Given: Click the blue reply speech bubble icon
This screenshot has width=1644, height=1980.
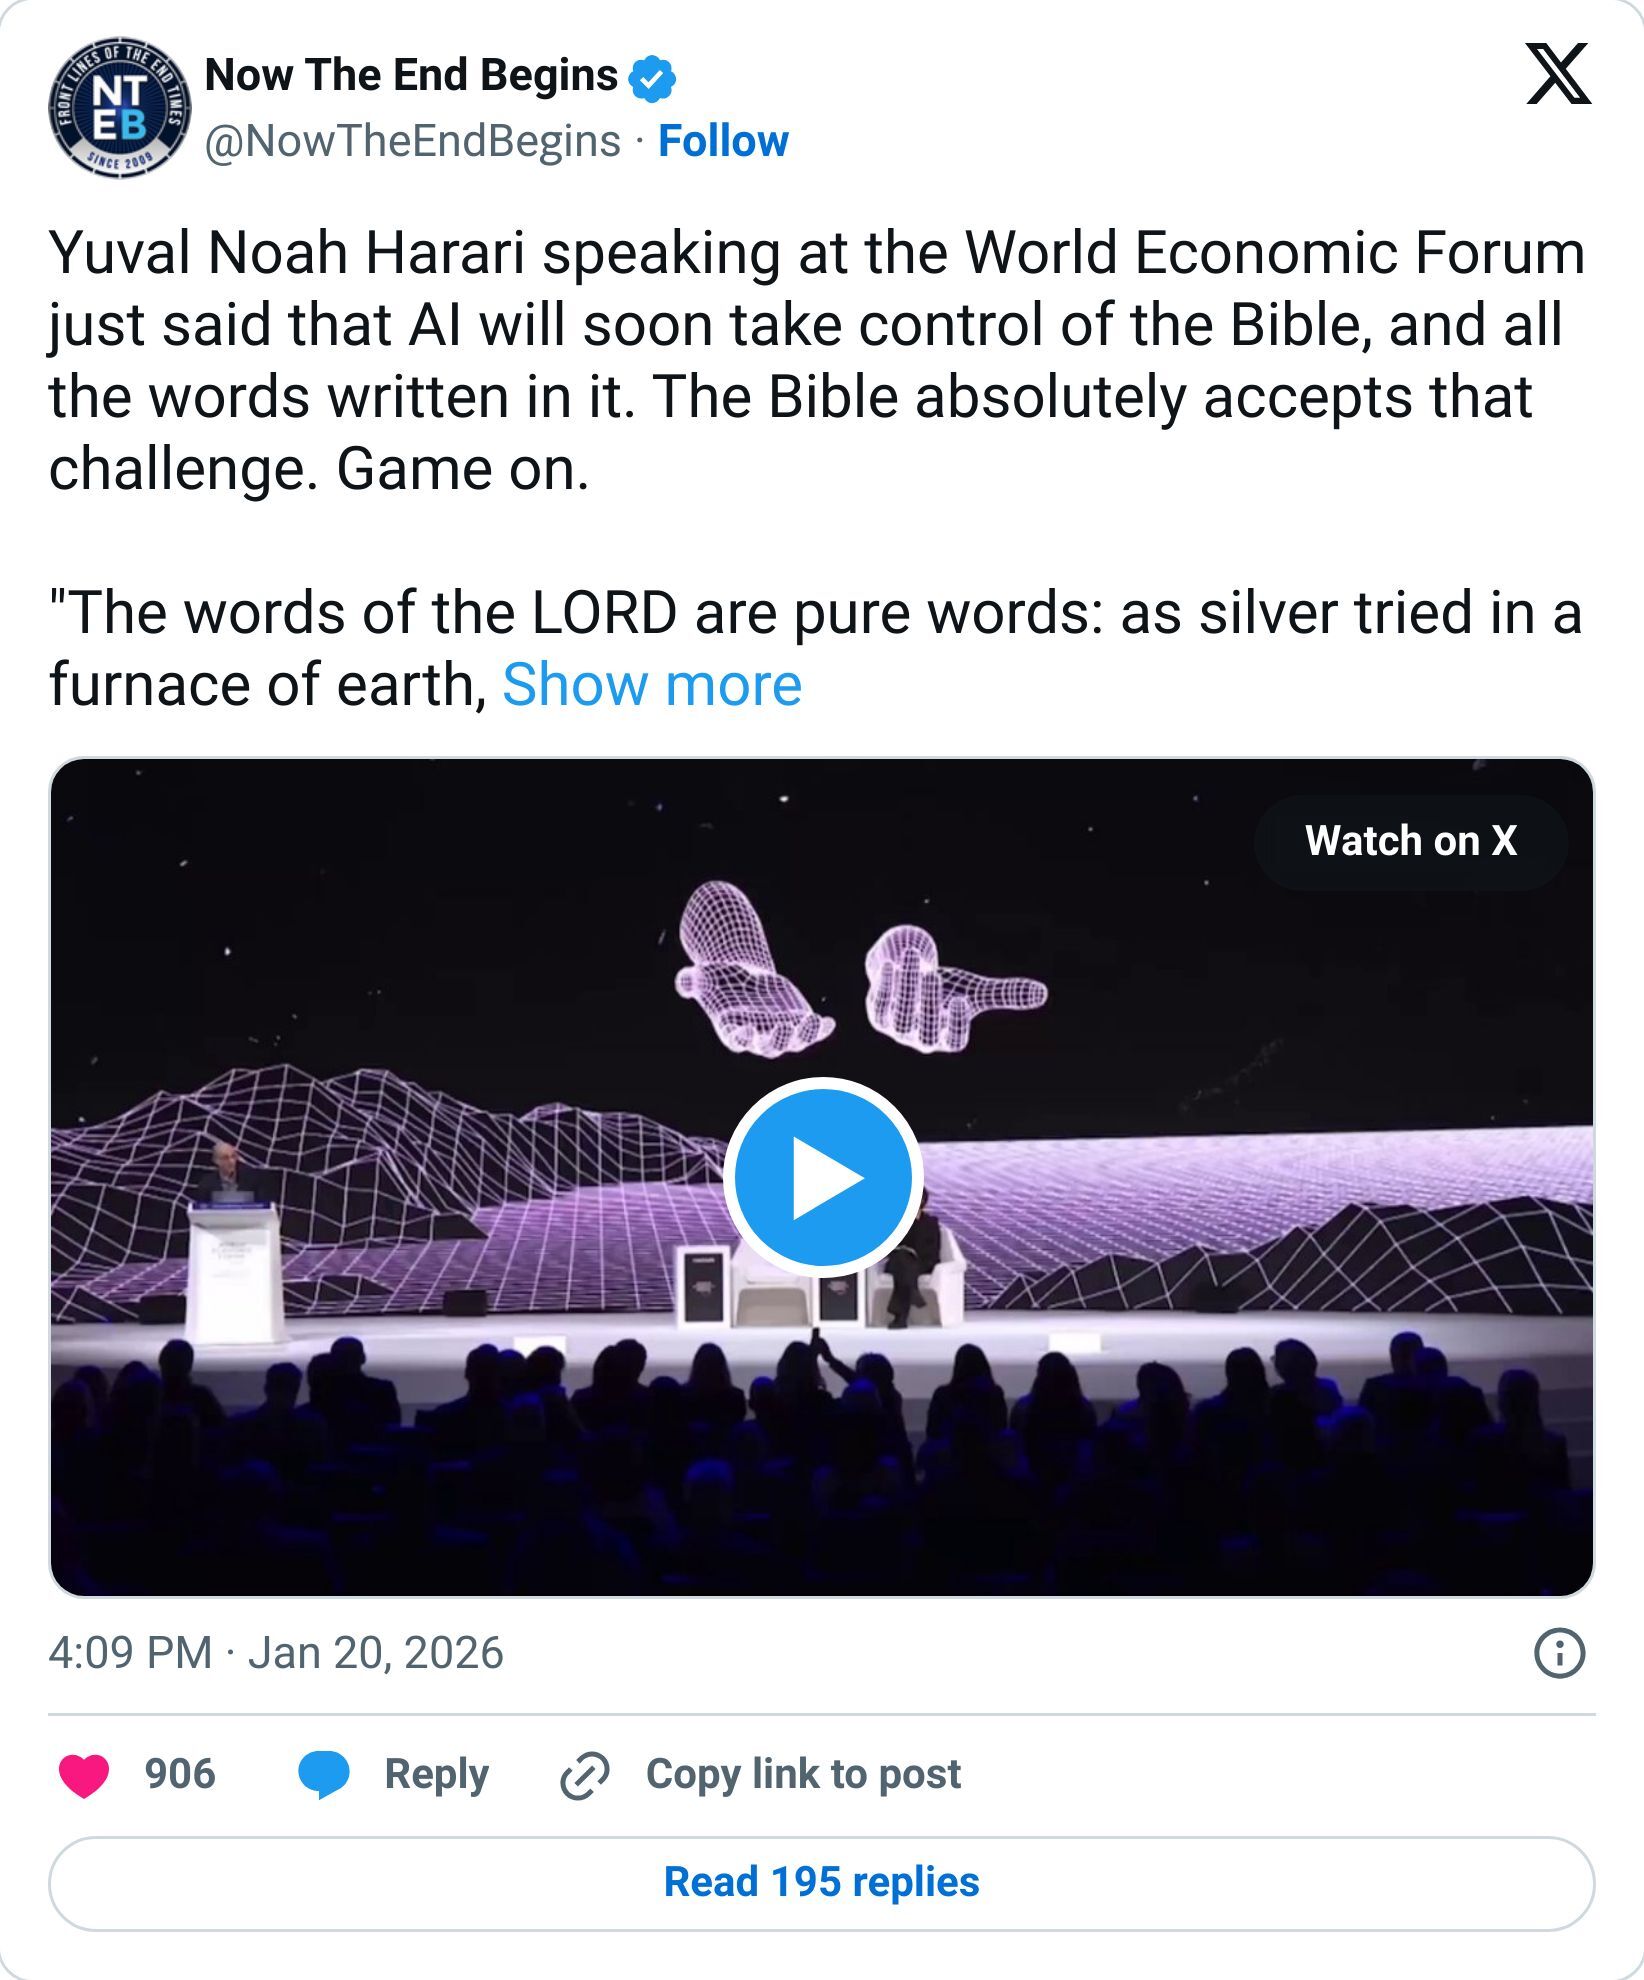Looking at the screenshot, I should 324,1775.
